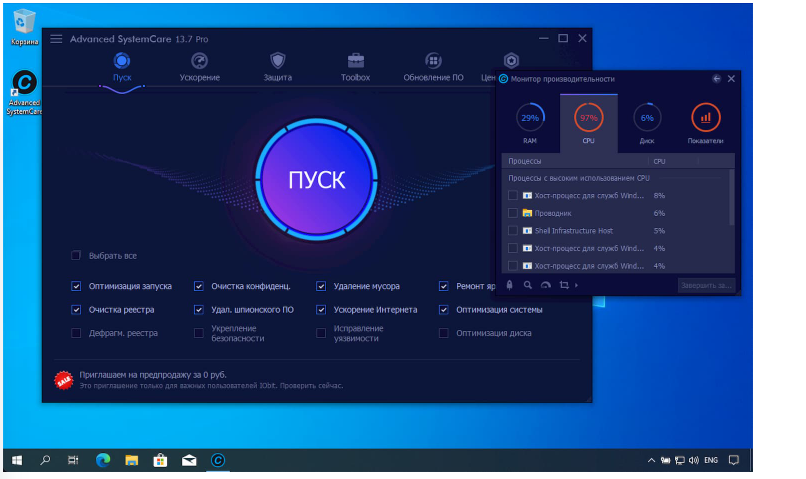806x479 pixels.
Task: Click the volume speaker tray icon
Action: (694, 460)
